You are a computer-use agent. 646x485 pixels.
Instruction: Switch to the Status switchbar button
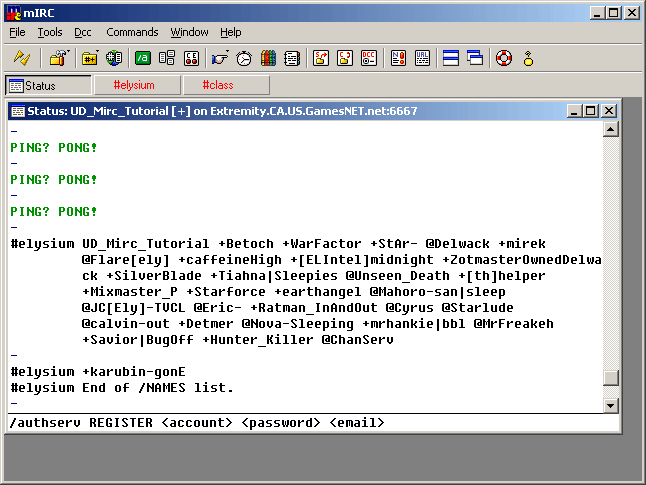[48, 85]
